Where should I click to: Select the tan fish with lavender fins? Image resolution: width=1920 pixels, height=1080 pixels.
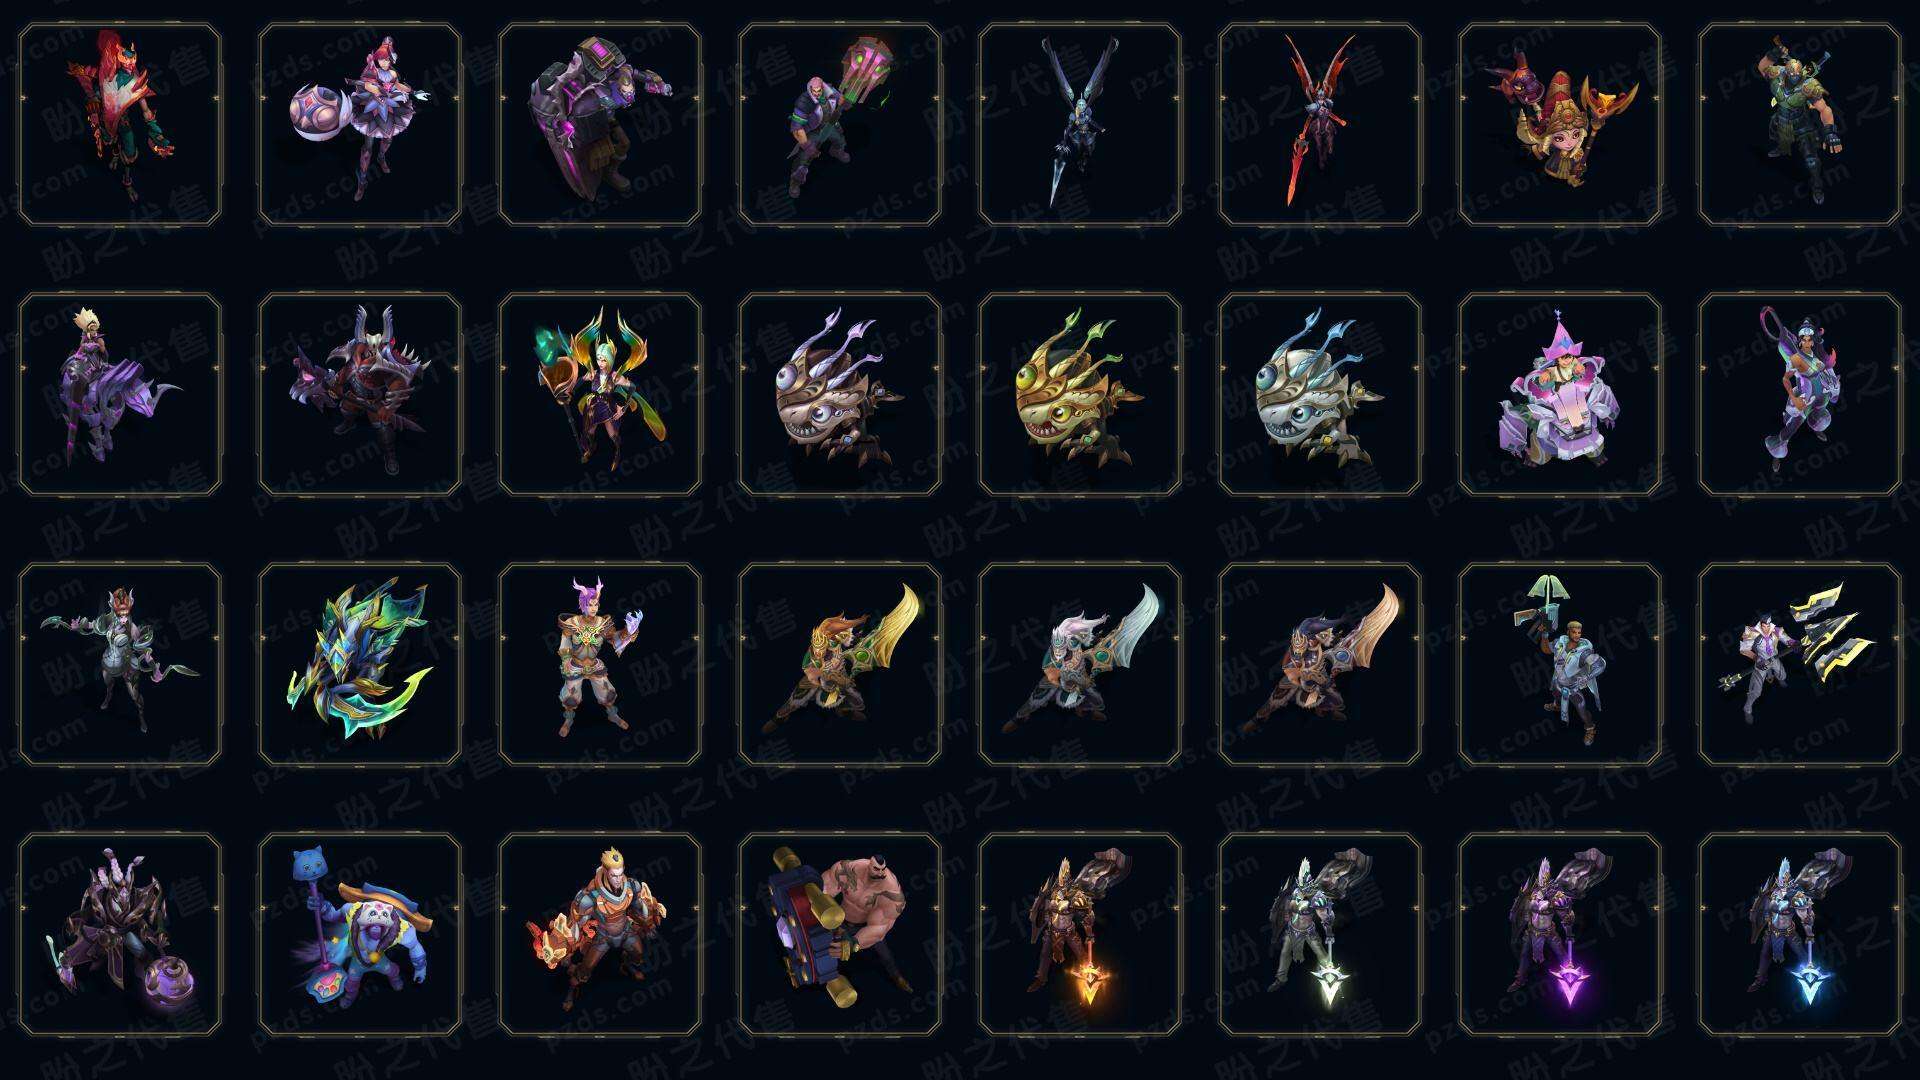pyautogui.click(x=840, y=394)
